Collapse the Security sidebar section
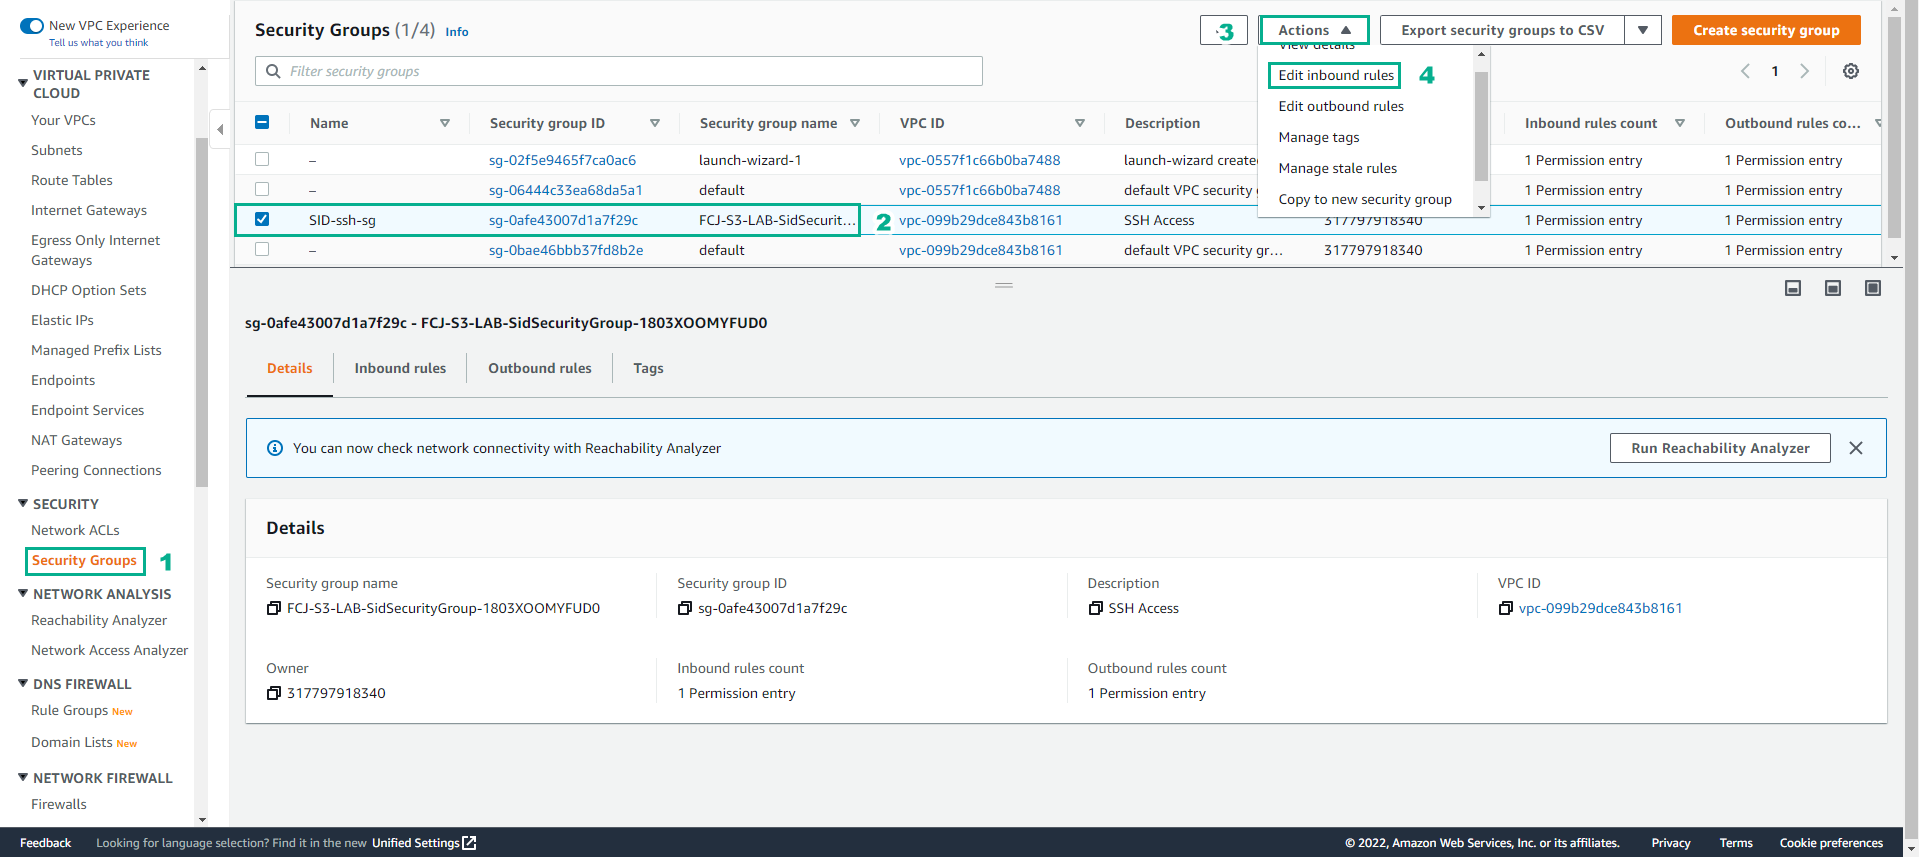The width and height of the screenshot is (1919, 857). coord(23,503)
